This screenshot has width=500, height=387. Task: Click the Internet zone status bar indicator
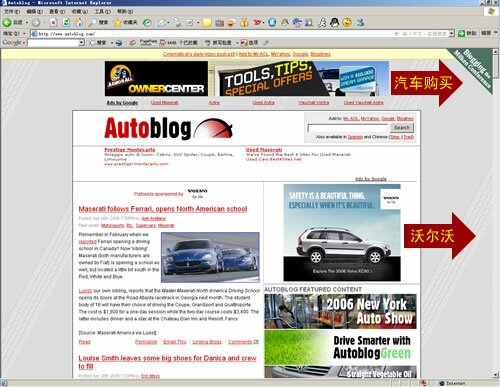coord(452,383)
